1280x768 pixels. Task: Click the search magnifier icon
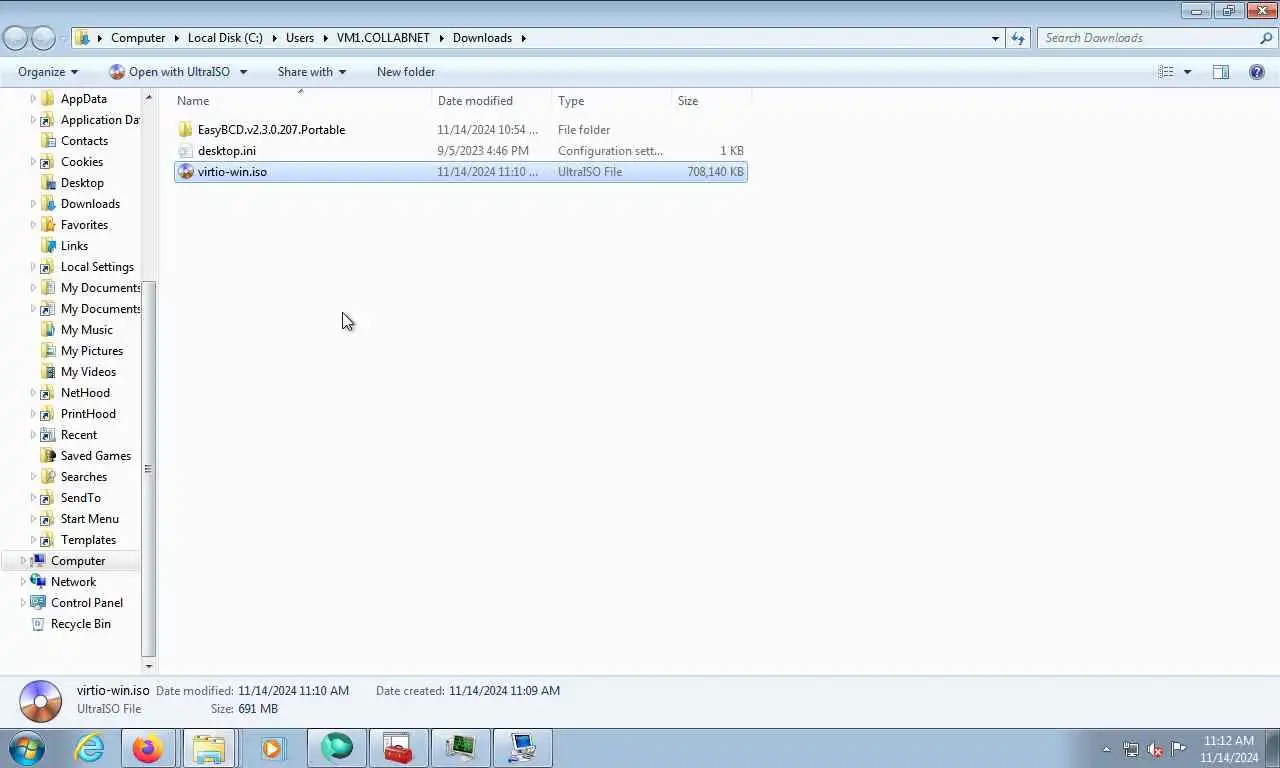click(1266, 38)
